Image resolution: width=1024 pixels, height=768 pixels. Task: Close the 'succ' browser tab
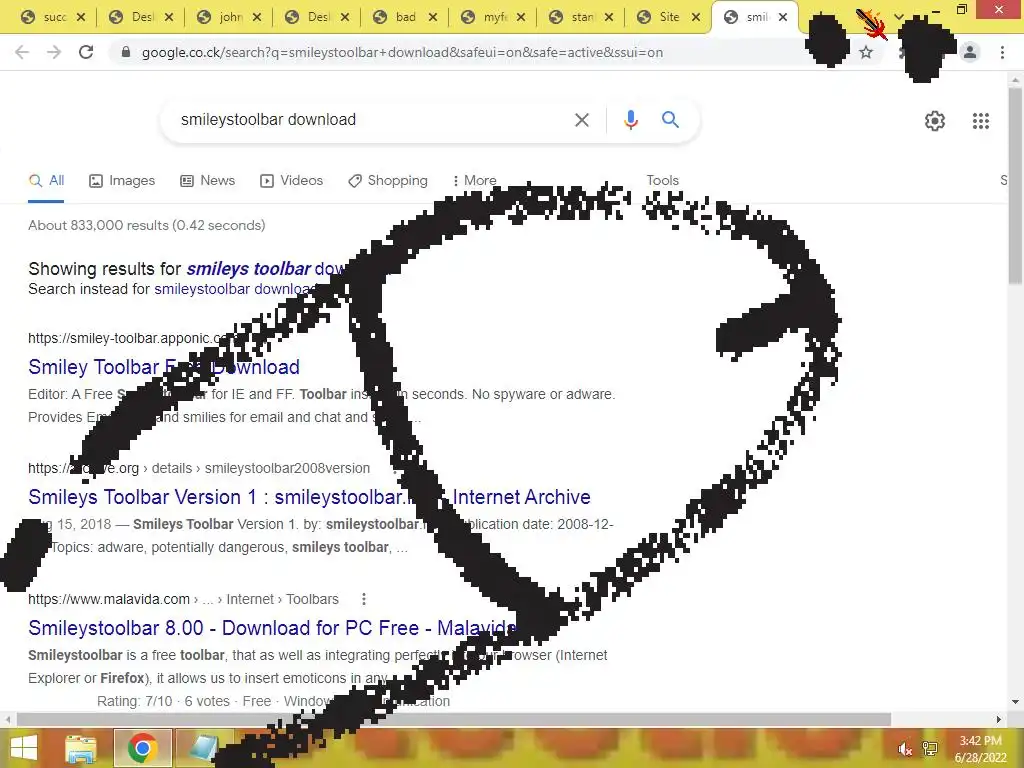tap(81, 17)
